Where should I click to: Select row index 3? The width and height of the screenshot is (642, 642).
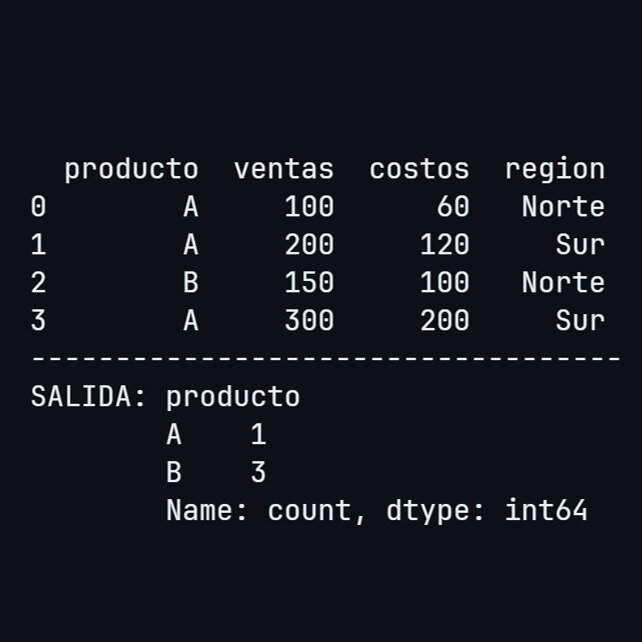coord(38,320)
